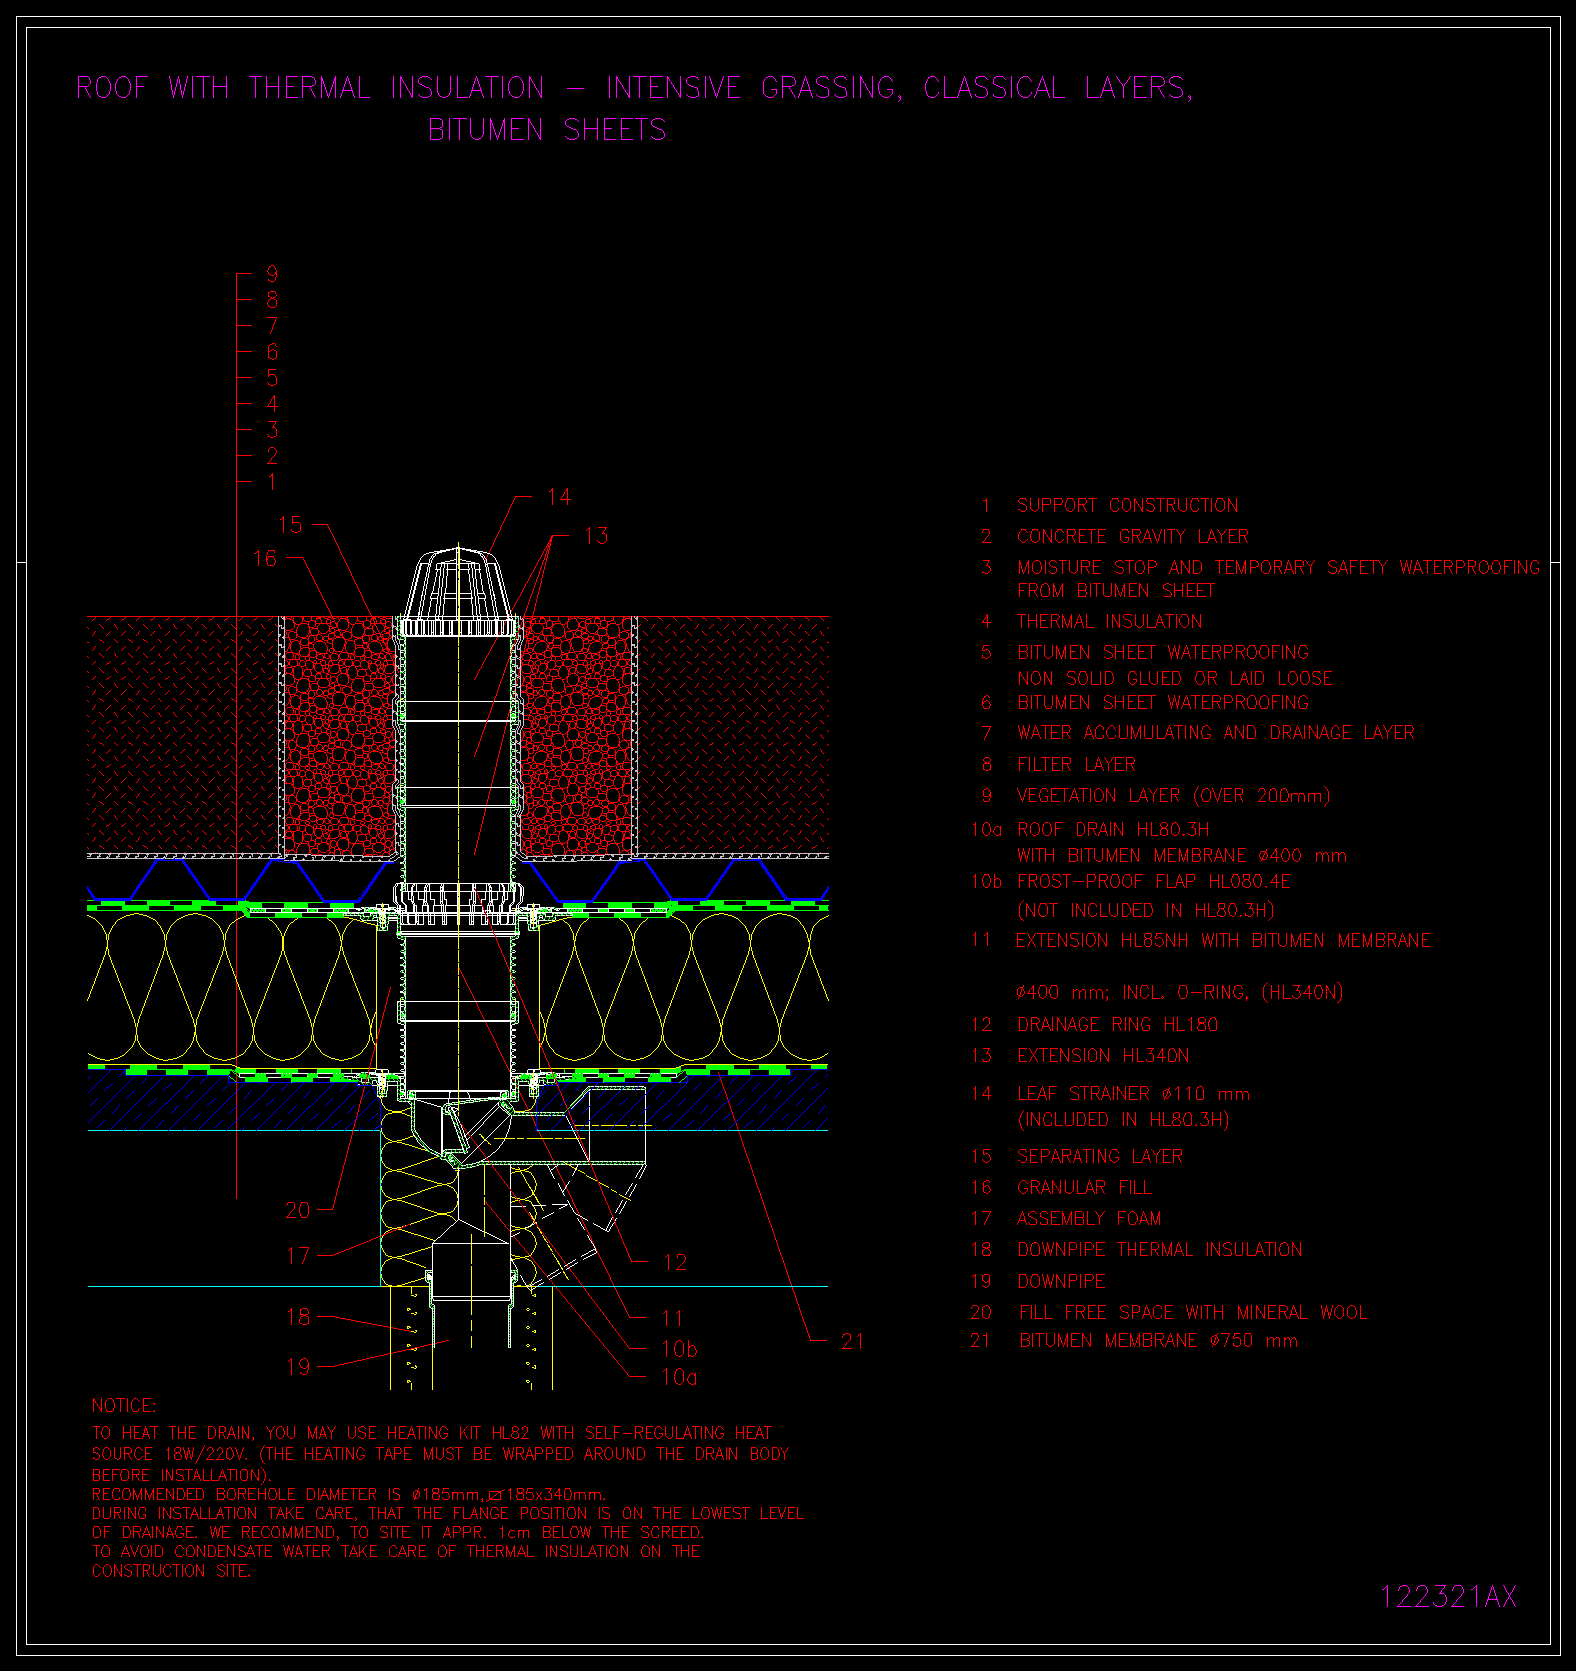
Task: Click the title line starting 'ROOF WITH THERMAL INSULATION'
Action: point(635,88)
